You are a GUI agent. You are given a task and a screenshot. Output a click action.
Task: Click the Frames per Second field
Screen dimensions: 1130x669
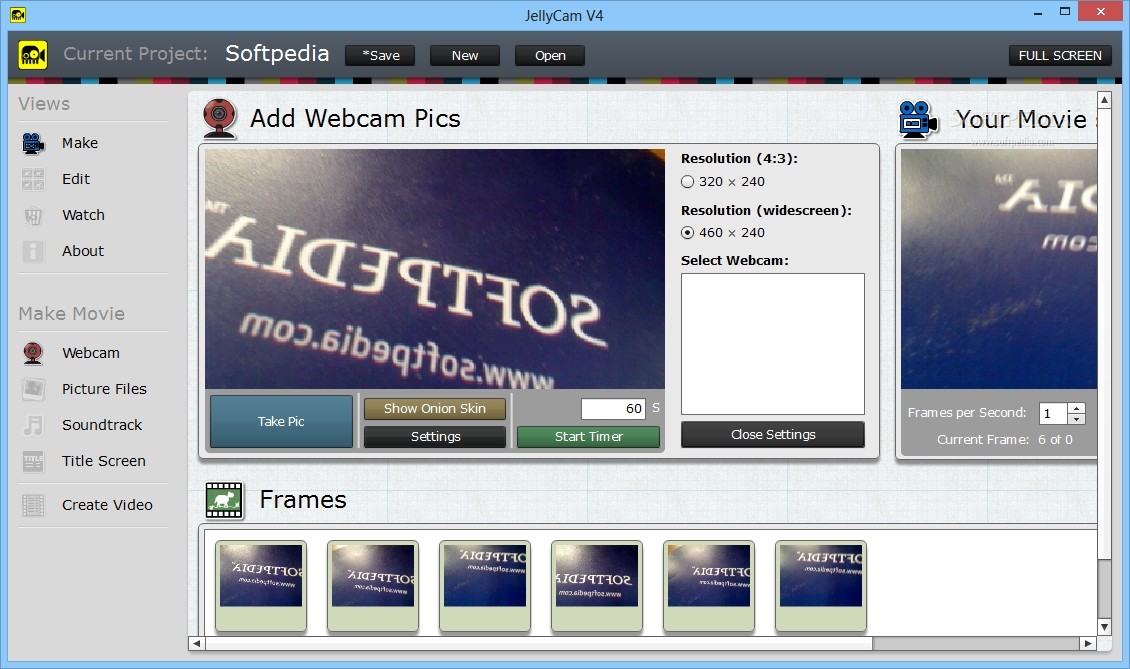coord(1053,413)
